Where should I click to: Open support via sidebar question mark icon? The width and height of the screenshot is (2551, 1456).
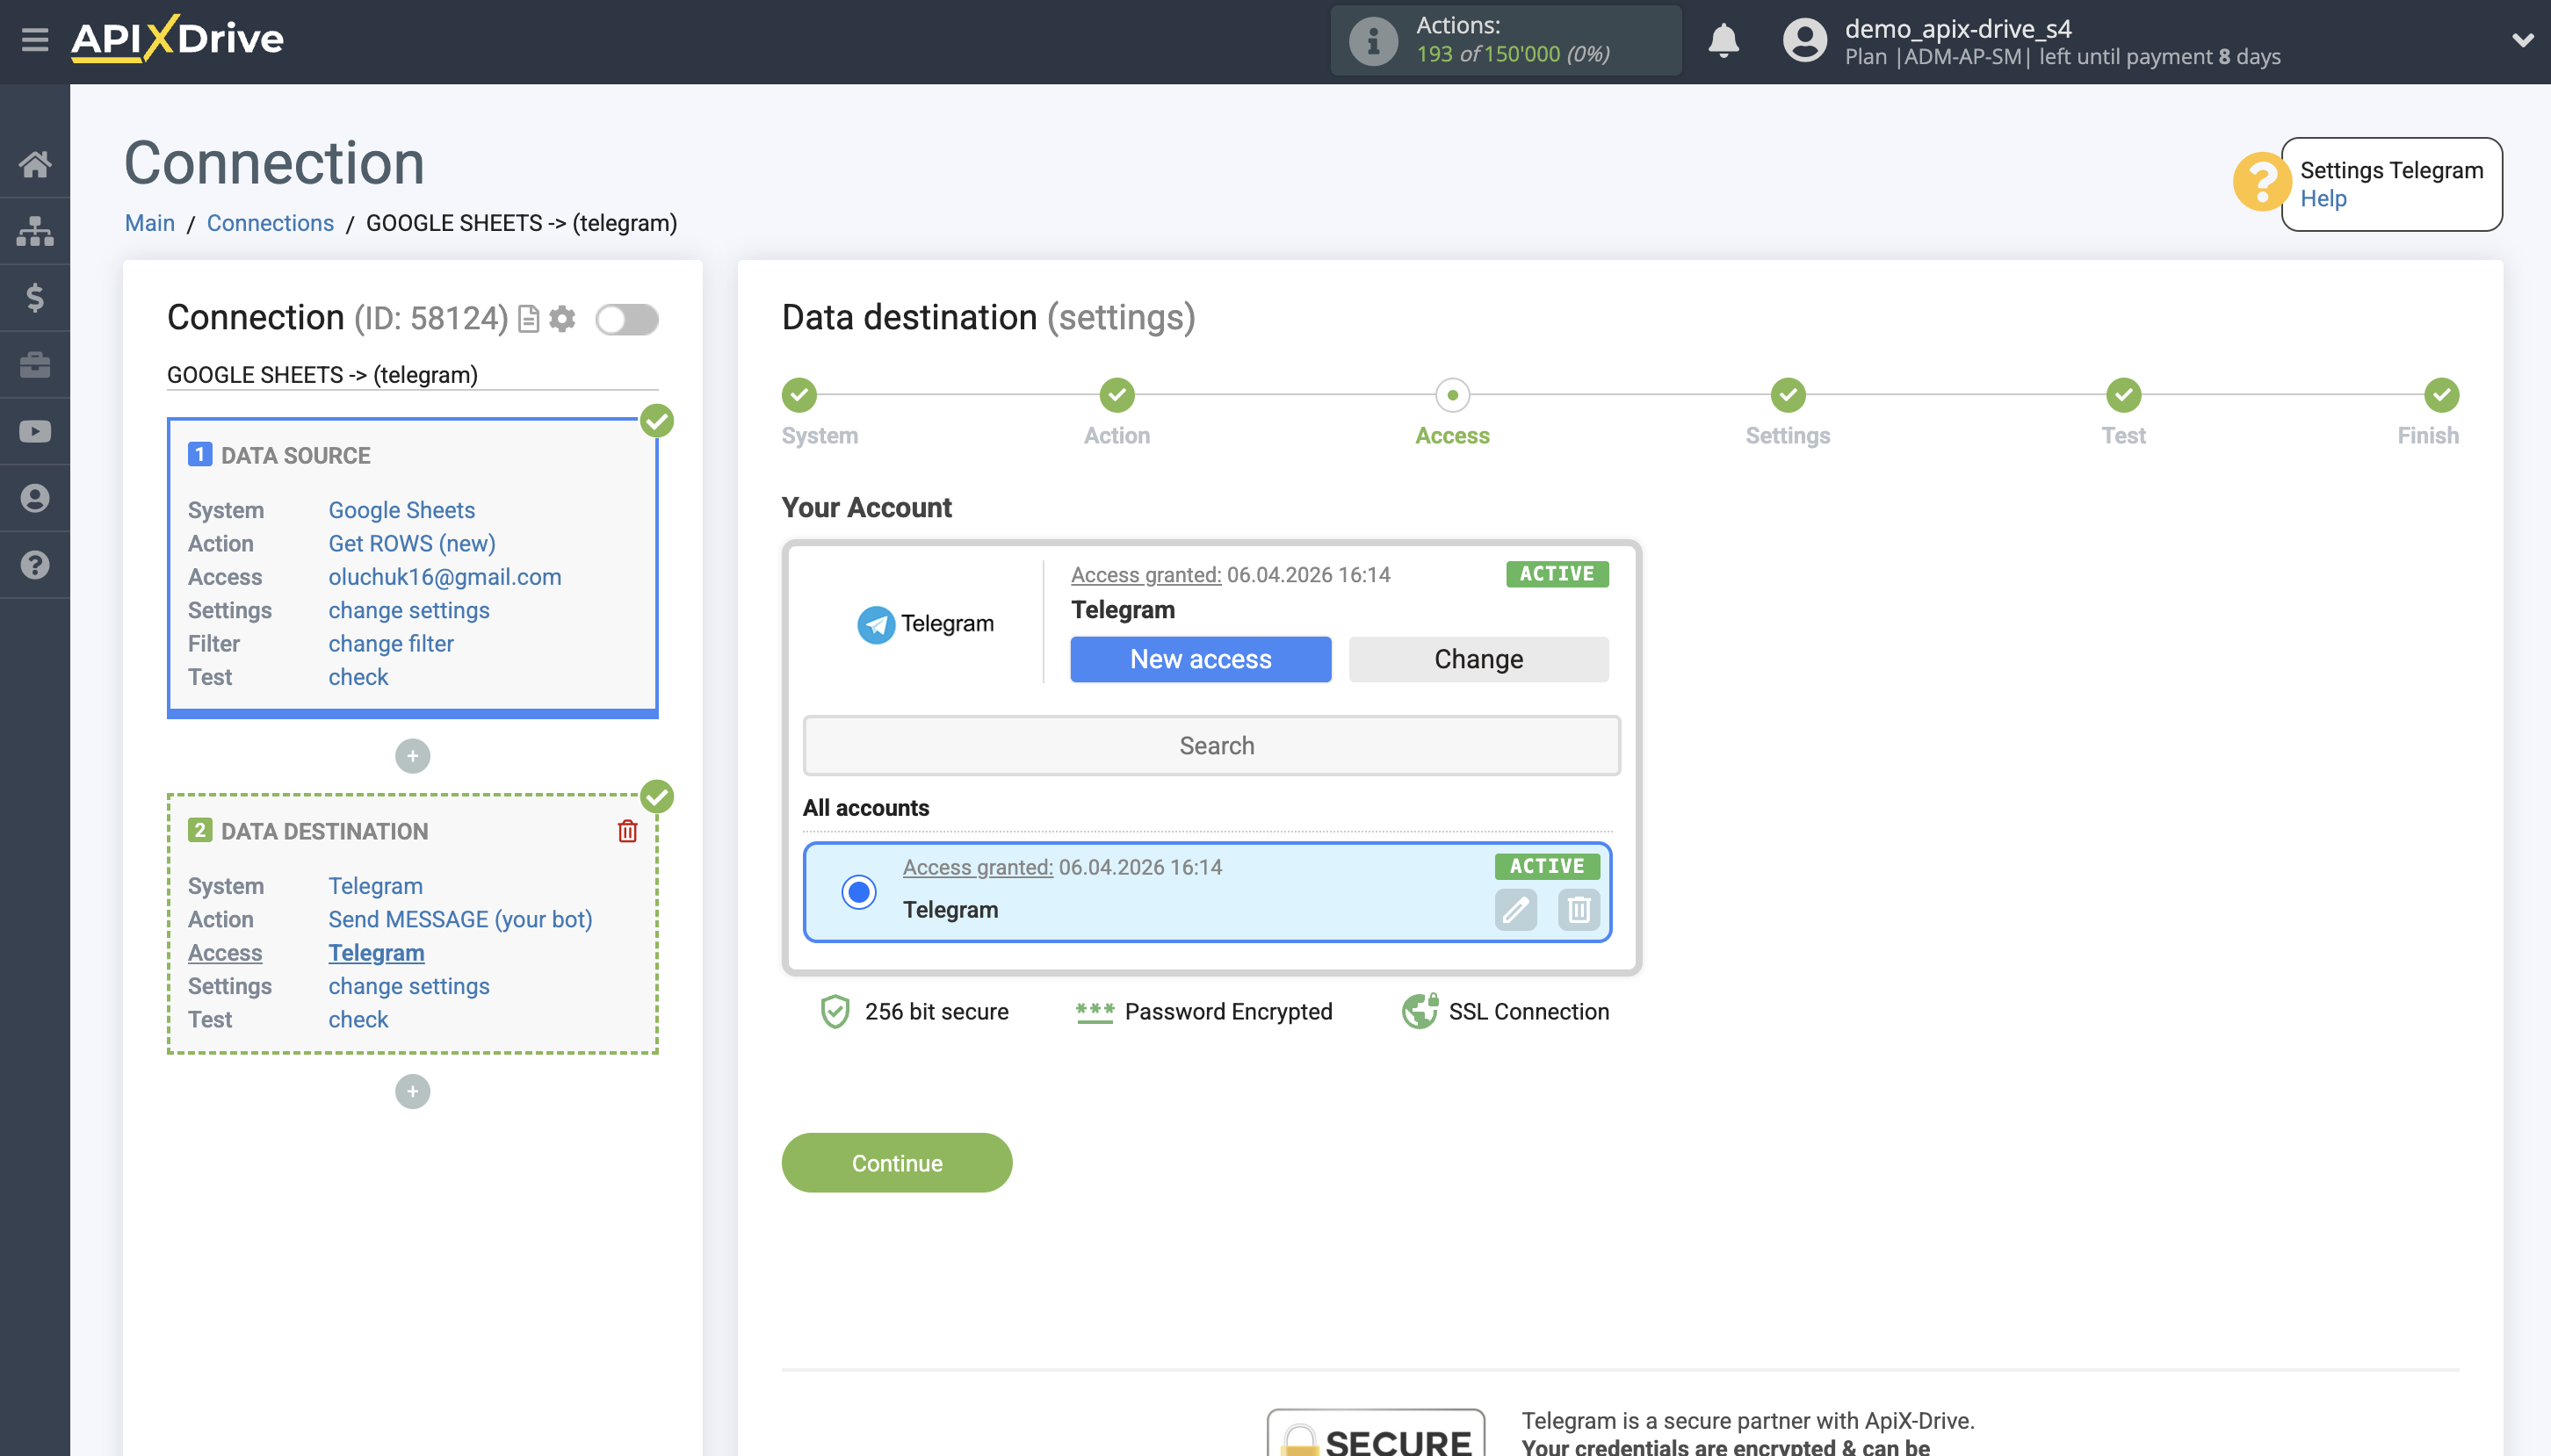tap(36, 564)
